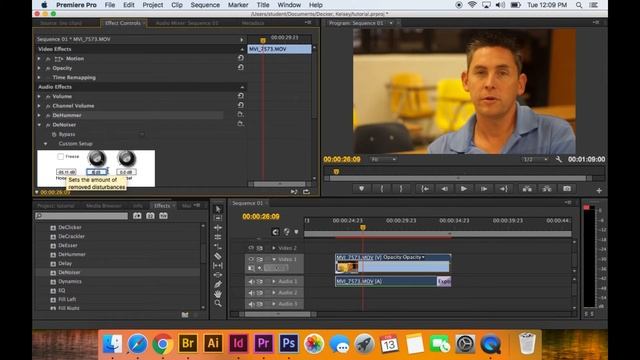This screenshot has height=360, width=640.
Task: Open the Program monitor settings wrench
Action: (x=559, y=159)
